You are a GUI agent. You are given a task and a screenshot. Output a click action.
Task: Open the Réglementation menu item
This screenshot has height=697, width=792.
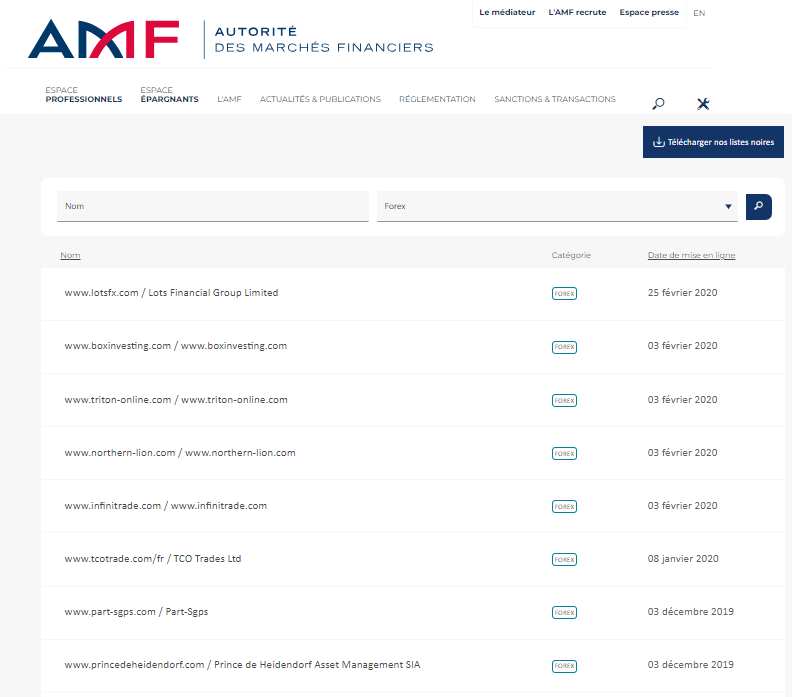[x=437, y=99]
